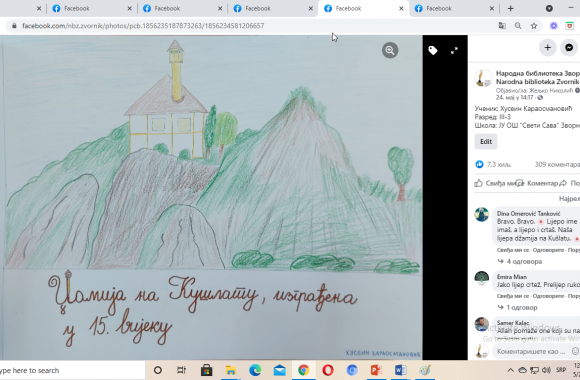
Task: Click the browser zoom magnifier icon
Action: coord(518,26)
